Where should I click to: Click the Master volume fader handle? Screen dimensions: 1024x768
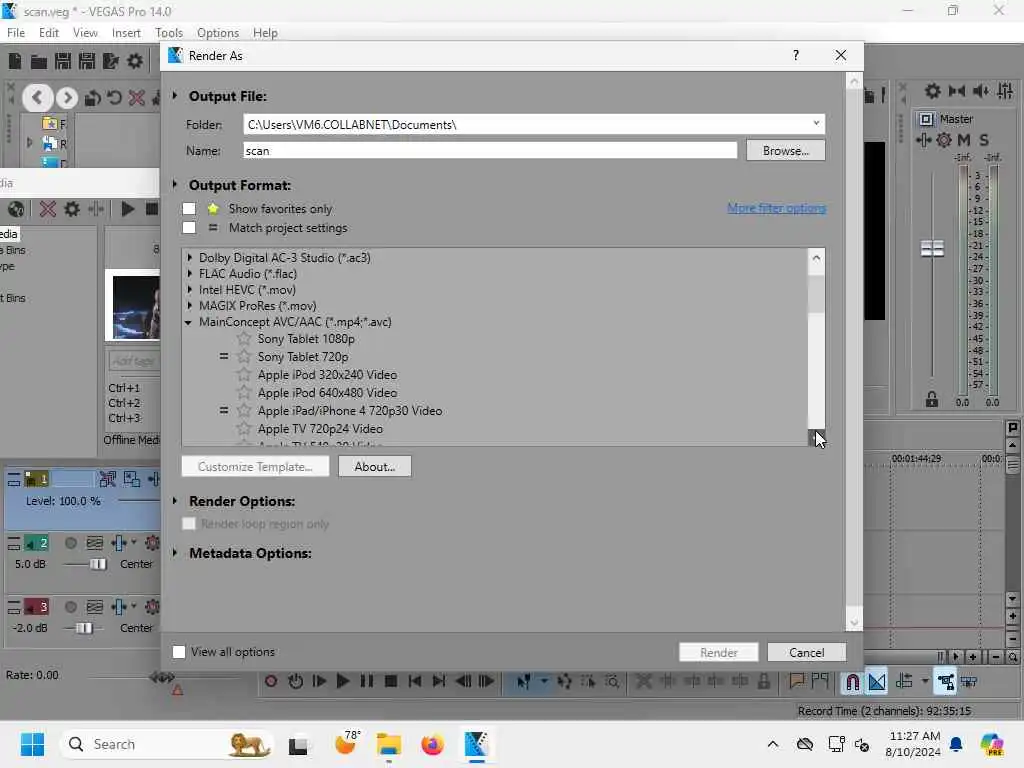[932, 249]
